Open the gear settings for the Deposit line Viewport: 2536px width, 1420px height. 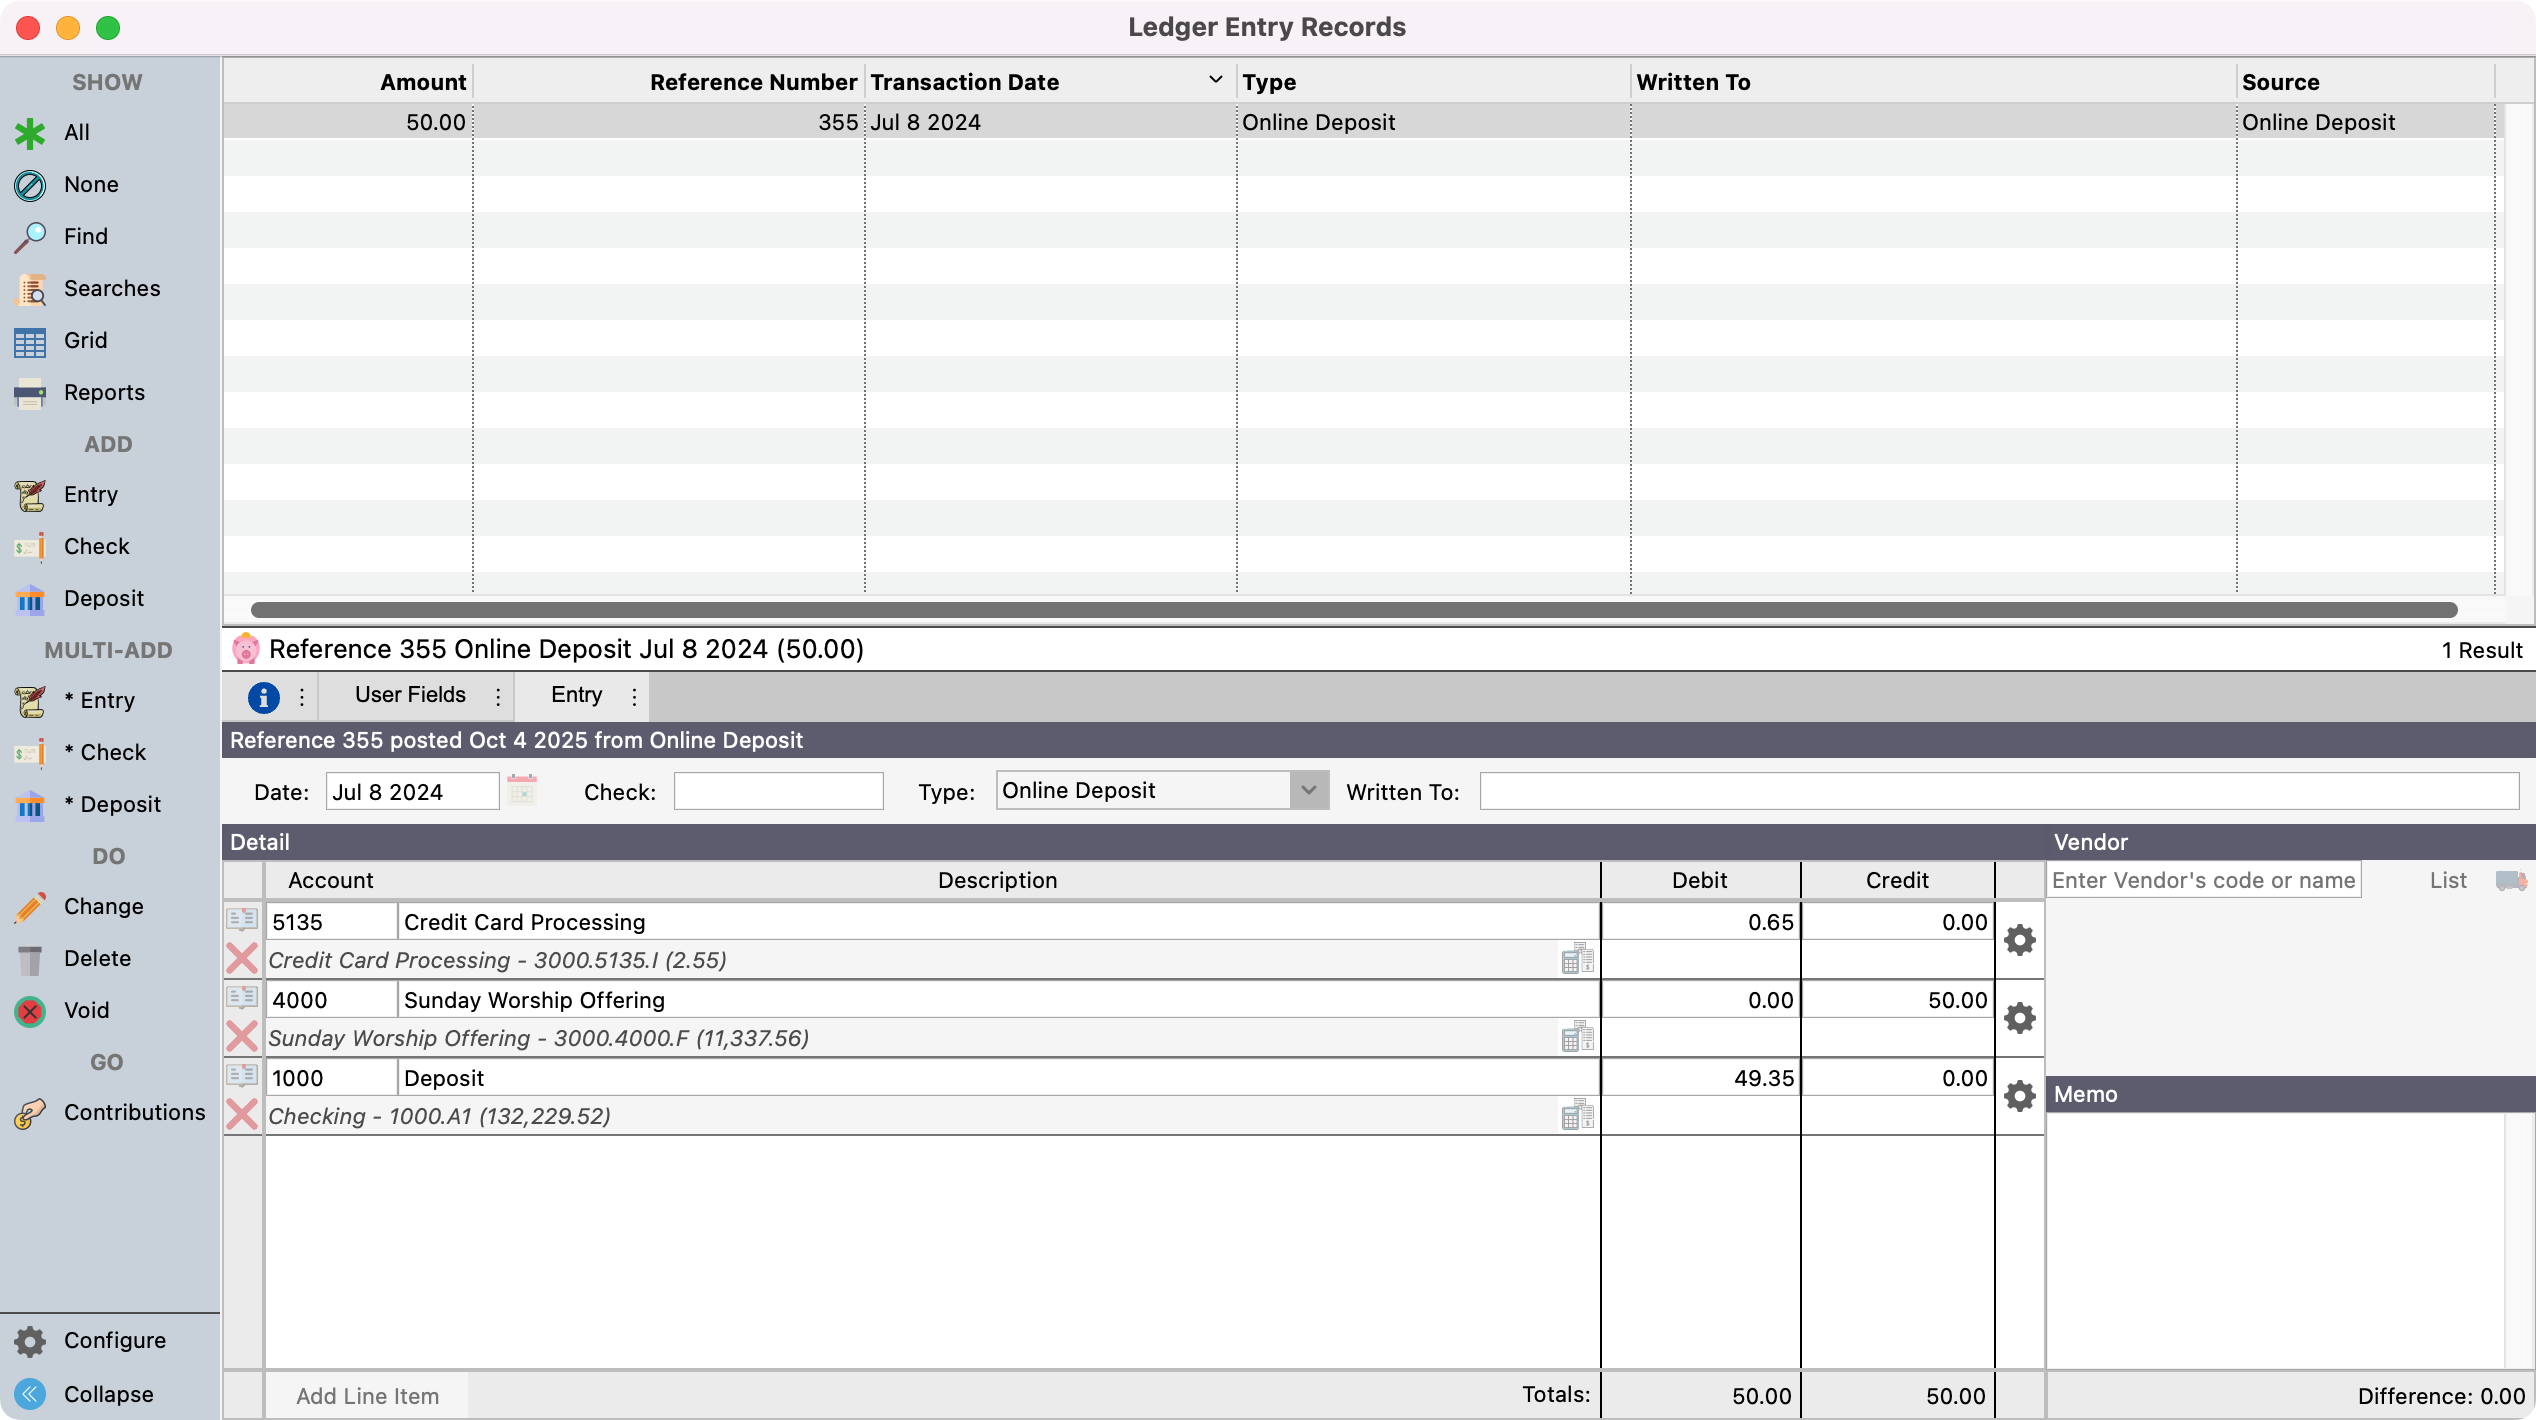click(x=2019, y=1096)
